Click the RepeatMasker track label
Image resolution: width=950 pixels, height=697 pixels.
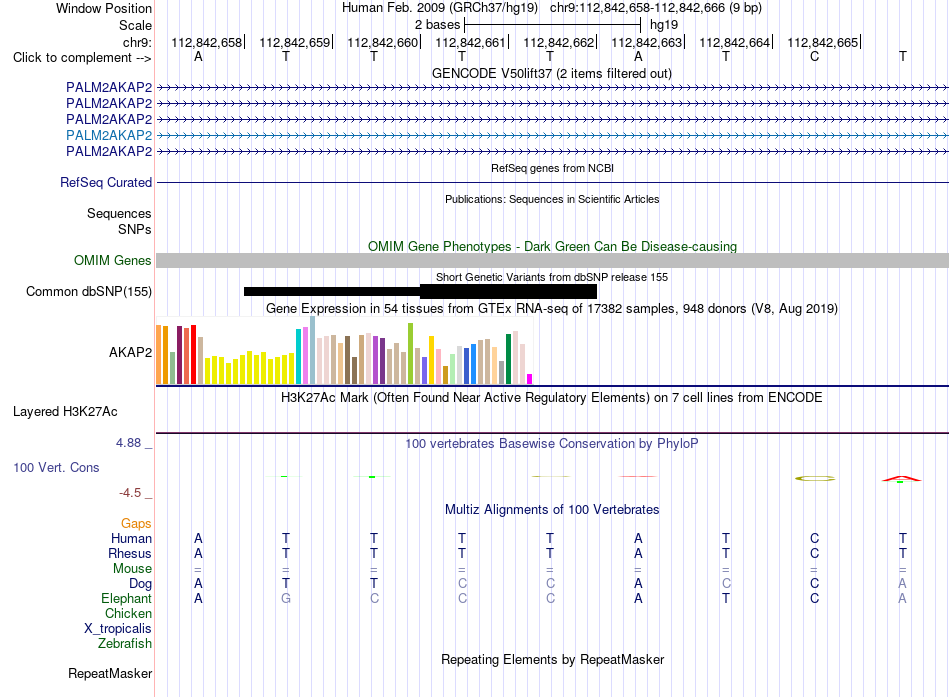(x=110, y=673)
